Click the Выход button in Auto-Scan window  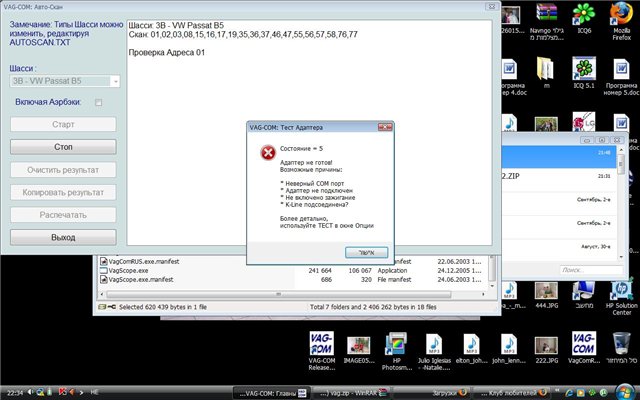[x=63, y=238]
